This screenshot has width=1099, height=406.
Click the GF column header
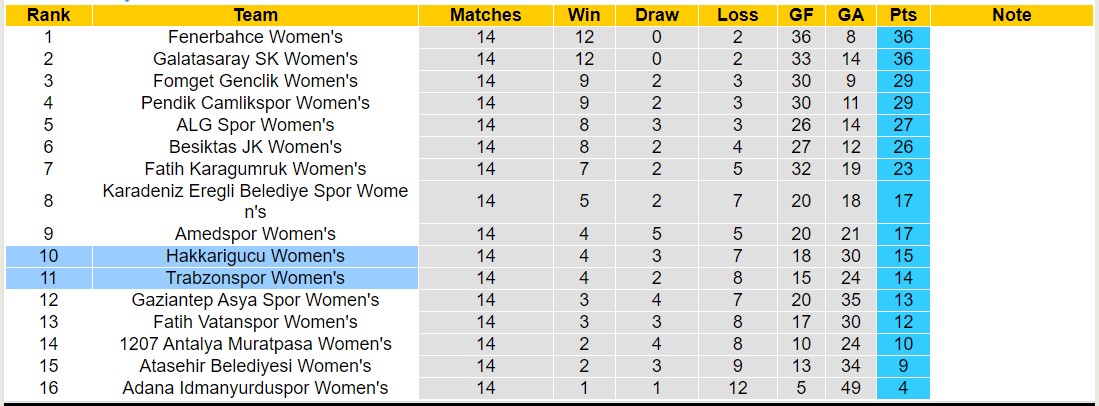pyautogui.click(x=800, y=15)
